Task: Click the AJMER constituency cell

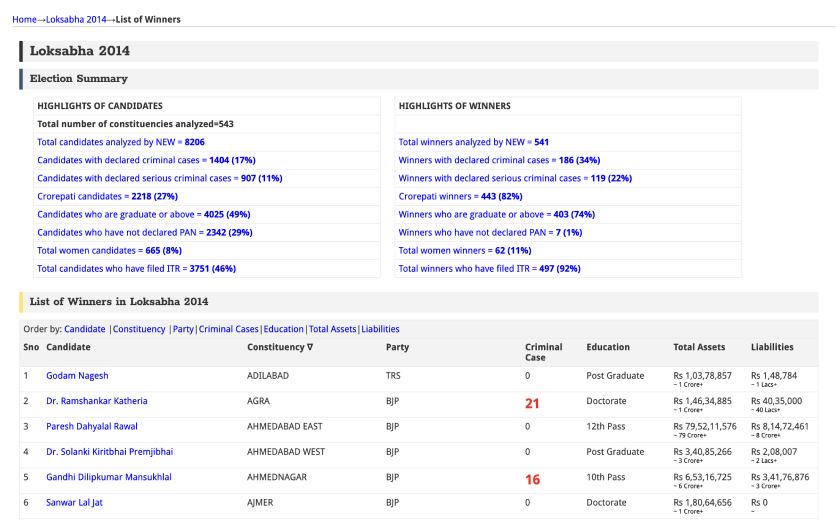Action: (260, 502)
